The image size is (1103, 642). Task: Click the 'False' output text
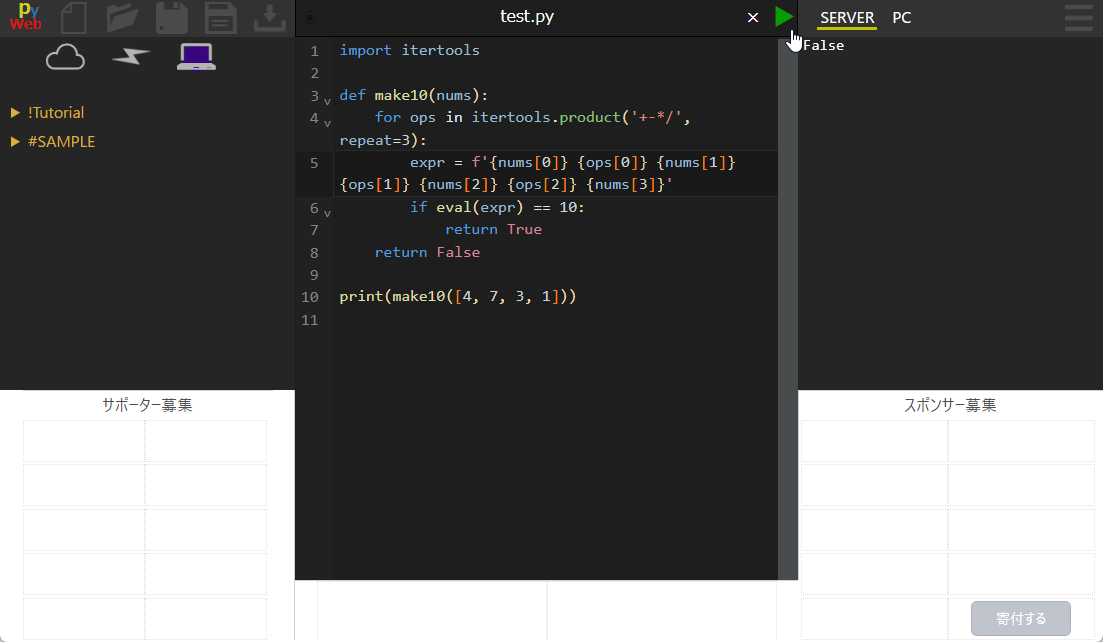click(x=823, y=45)
